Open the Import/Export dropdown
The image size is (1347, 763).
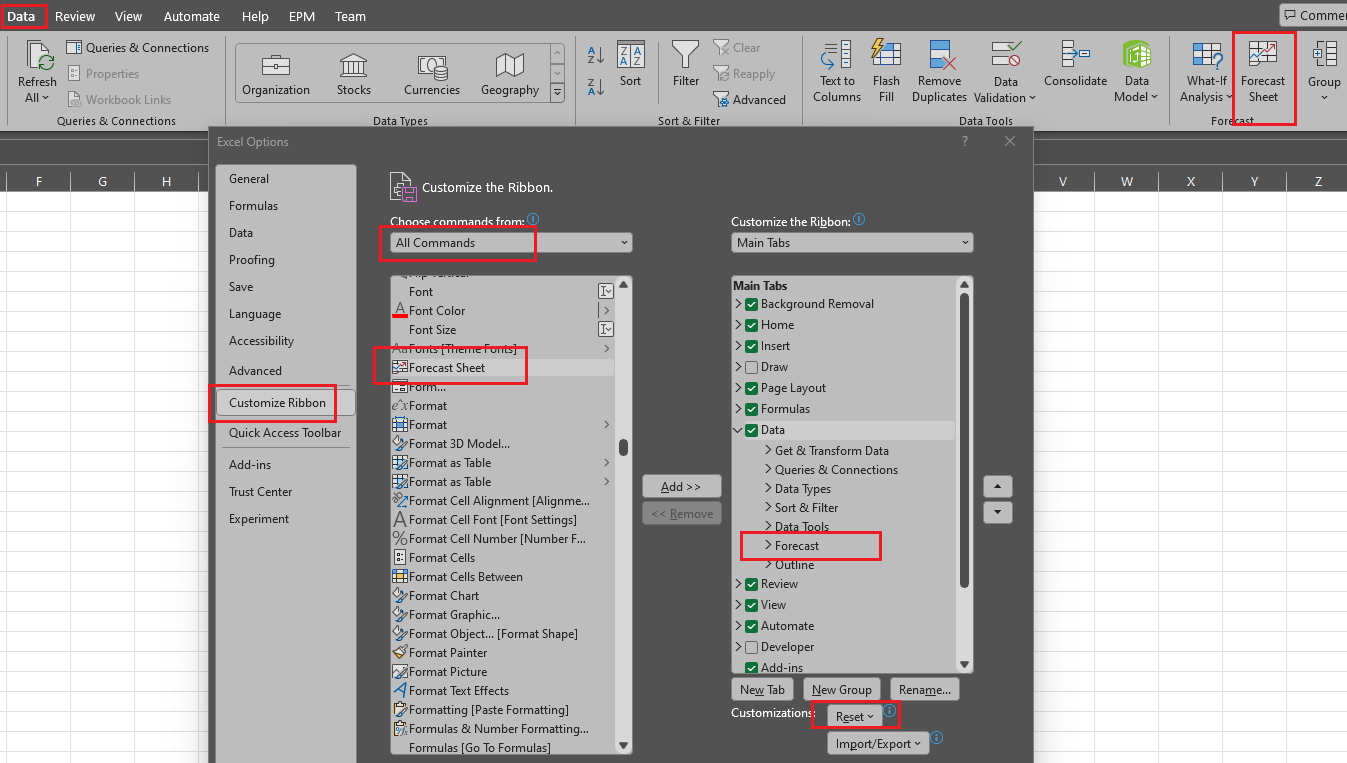pyautogui.click(x=878, y=743)
